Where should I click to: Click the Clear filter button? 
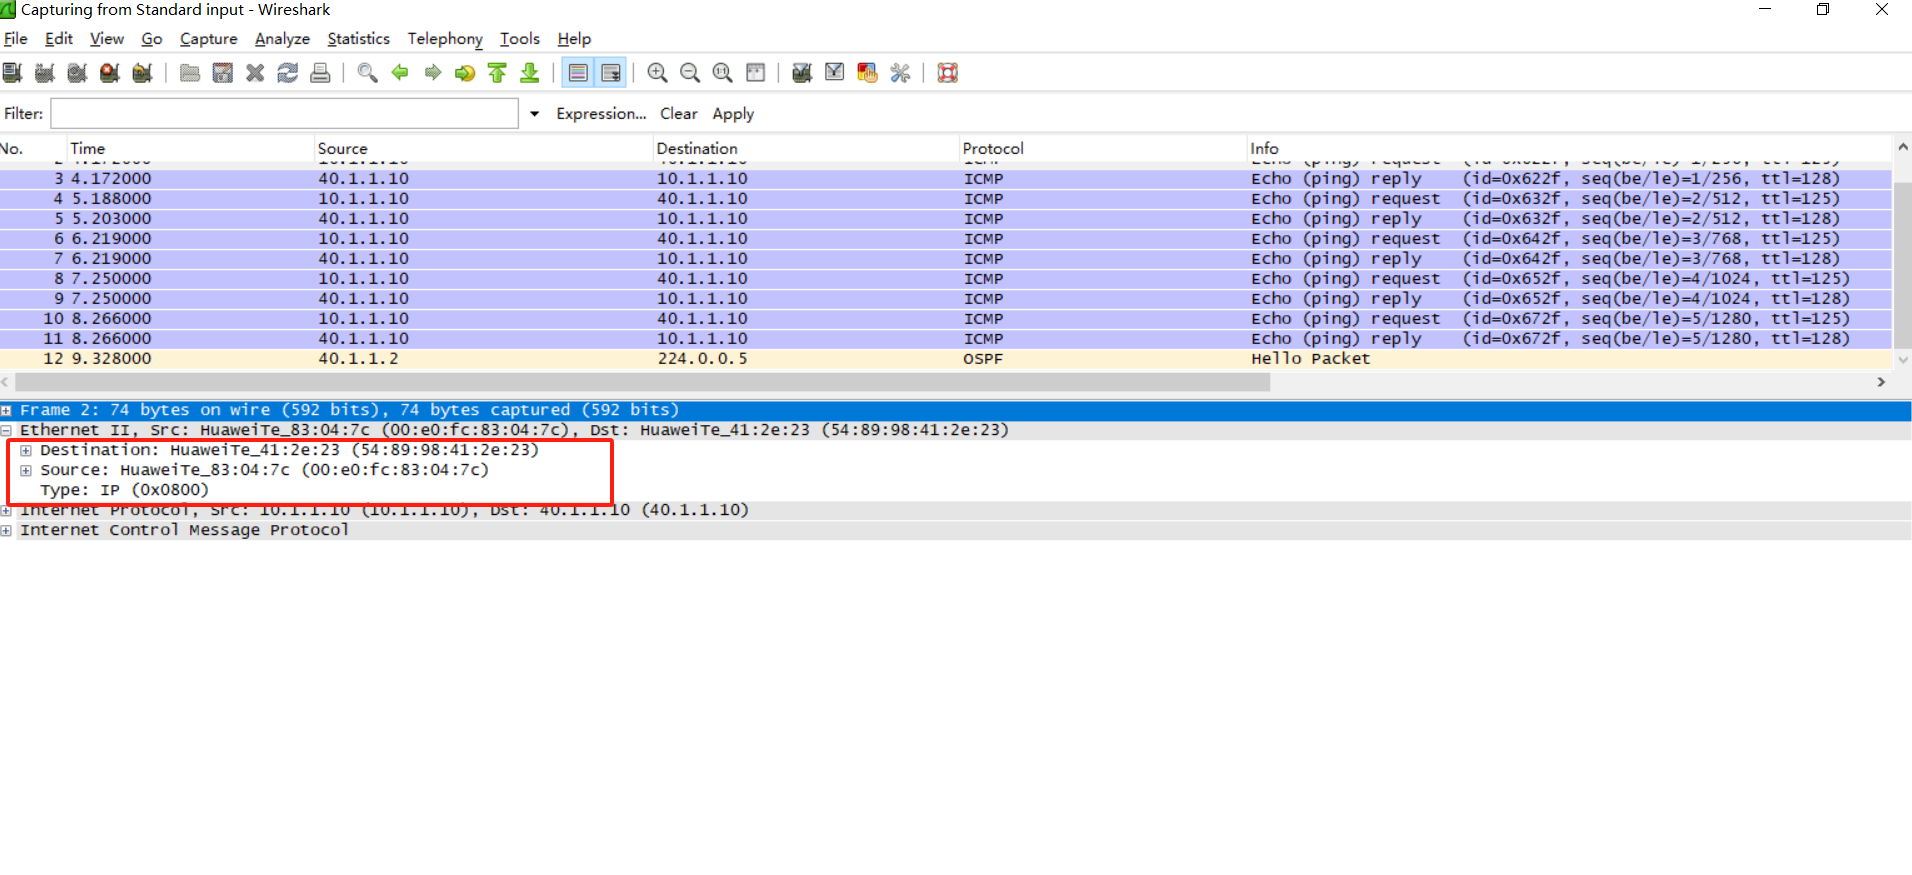679,114
